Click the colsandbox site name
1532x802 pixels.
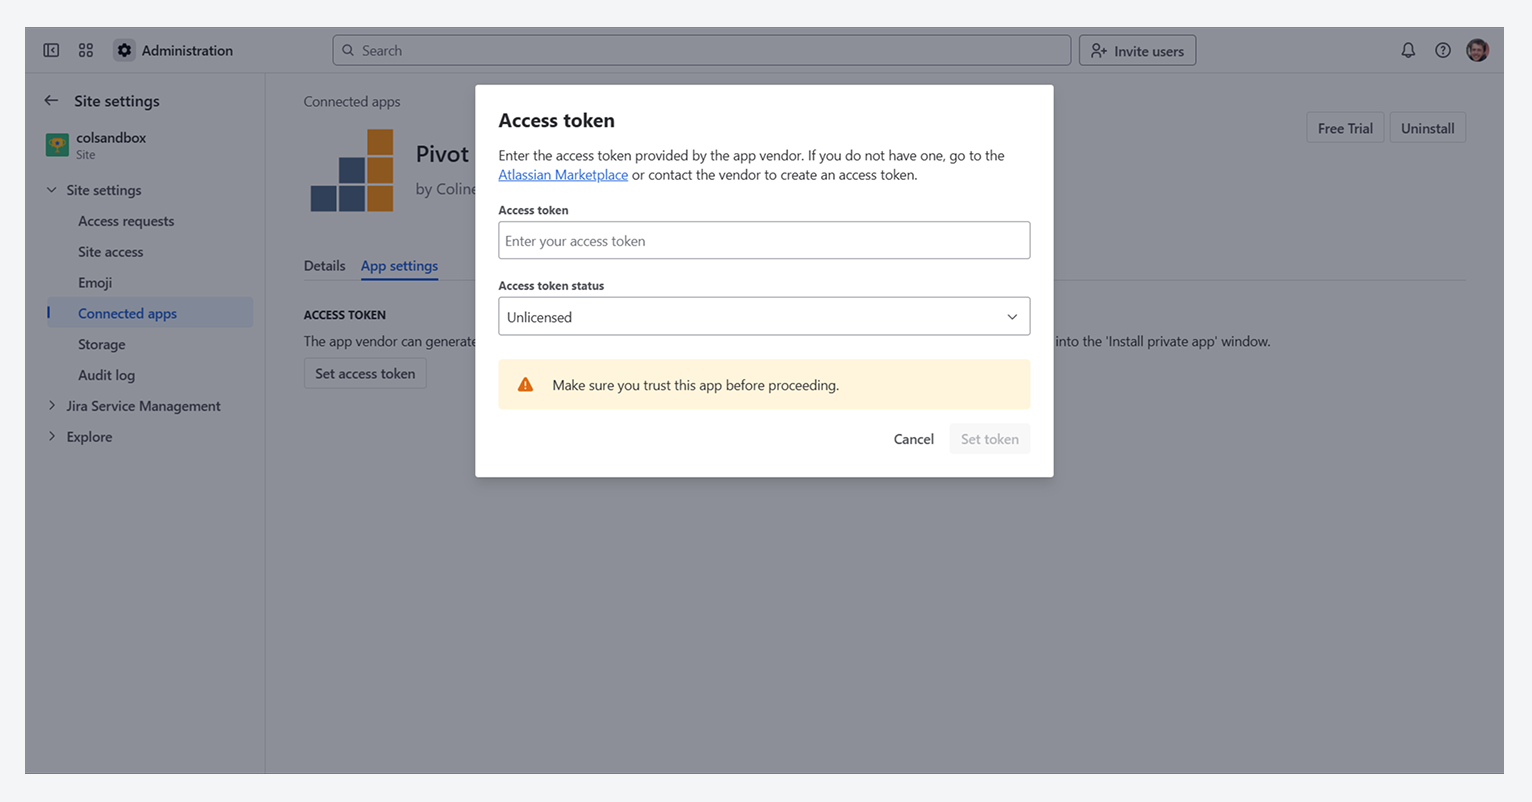click(x=111, y=138)
